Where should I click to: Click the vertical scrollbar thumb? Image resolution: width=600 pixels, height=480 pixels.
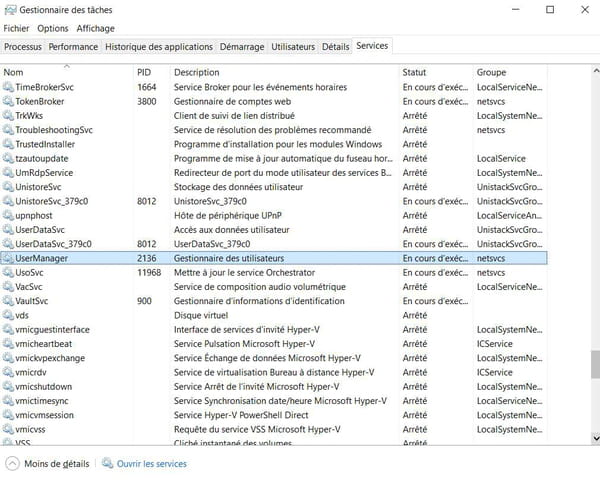595,364
